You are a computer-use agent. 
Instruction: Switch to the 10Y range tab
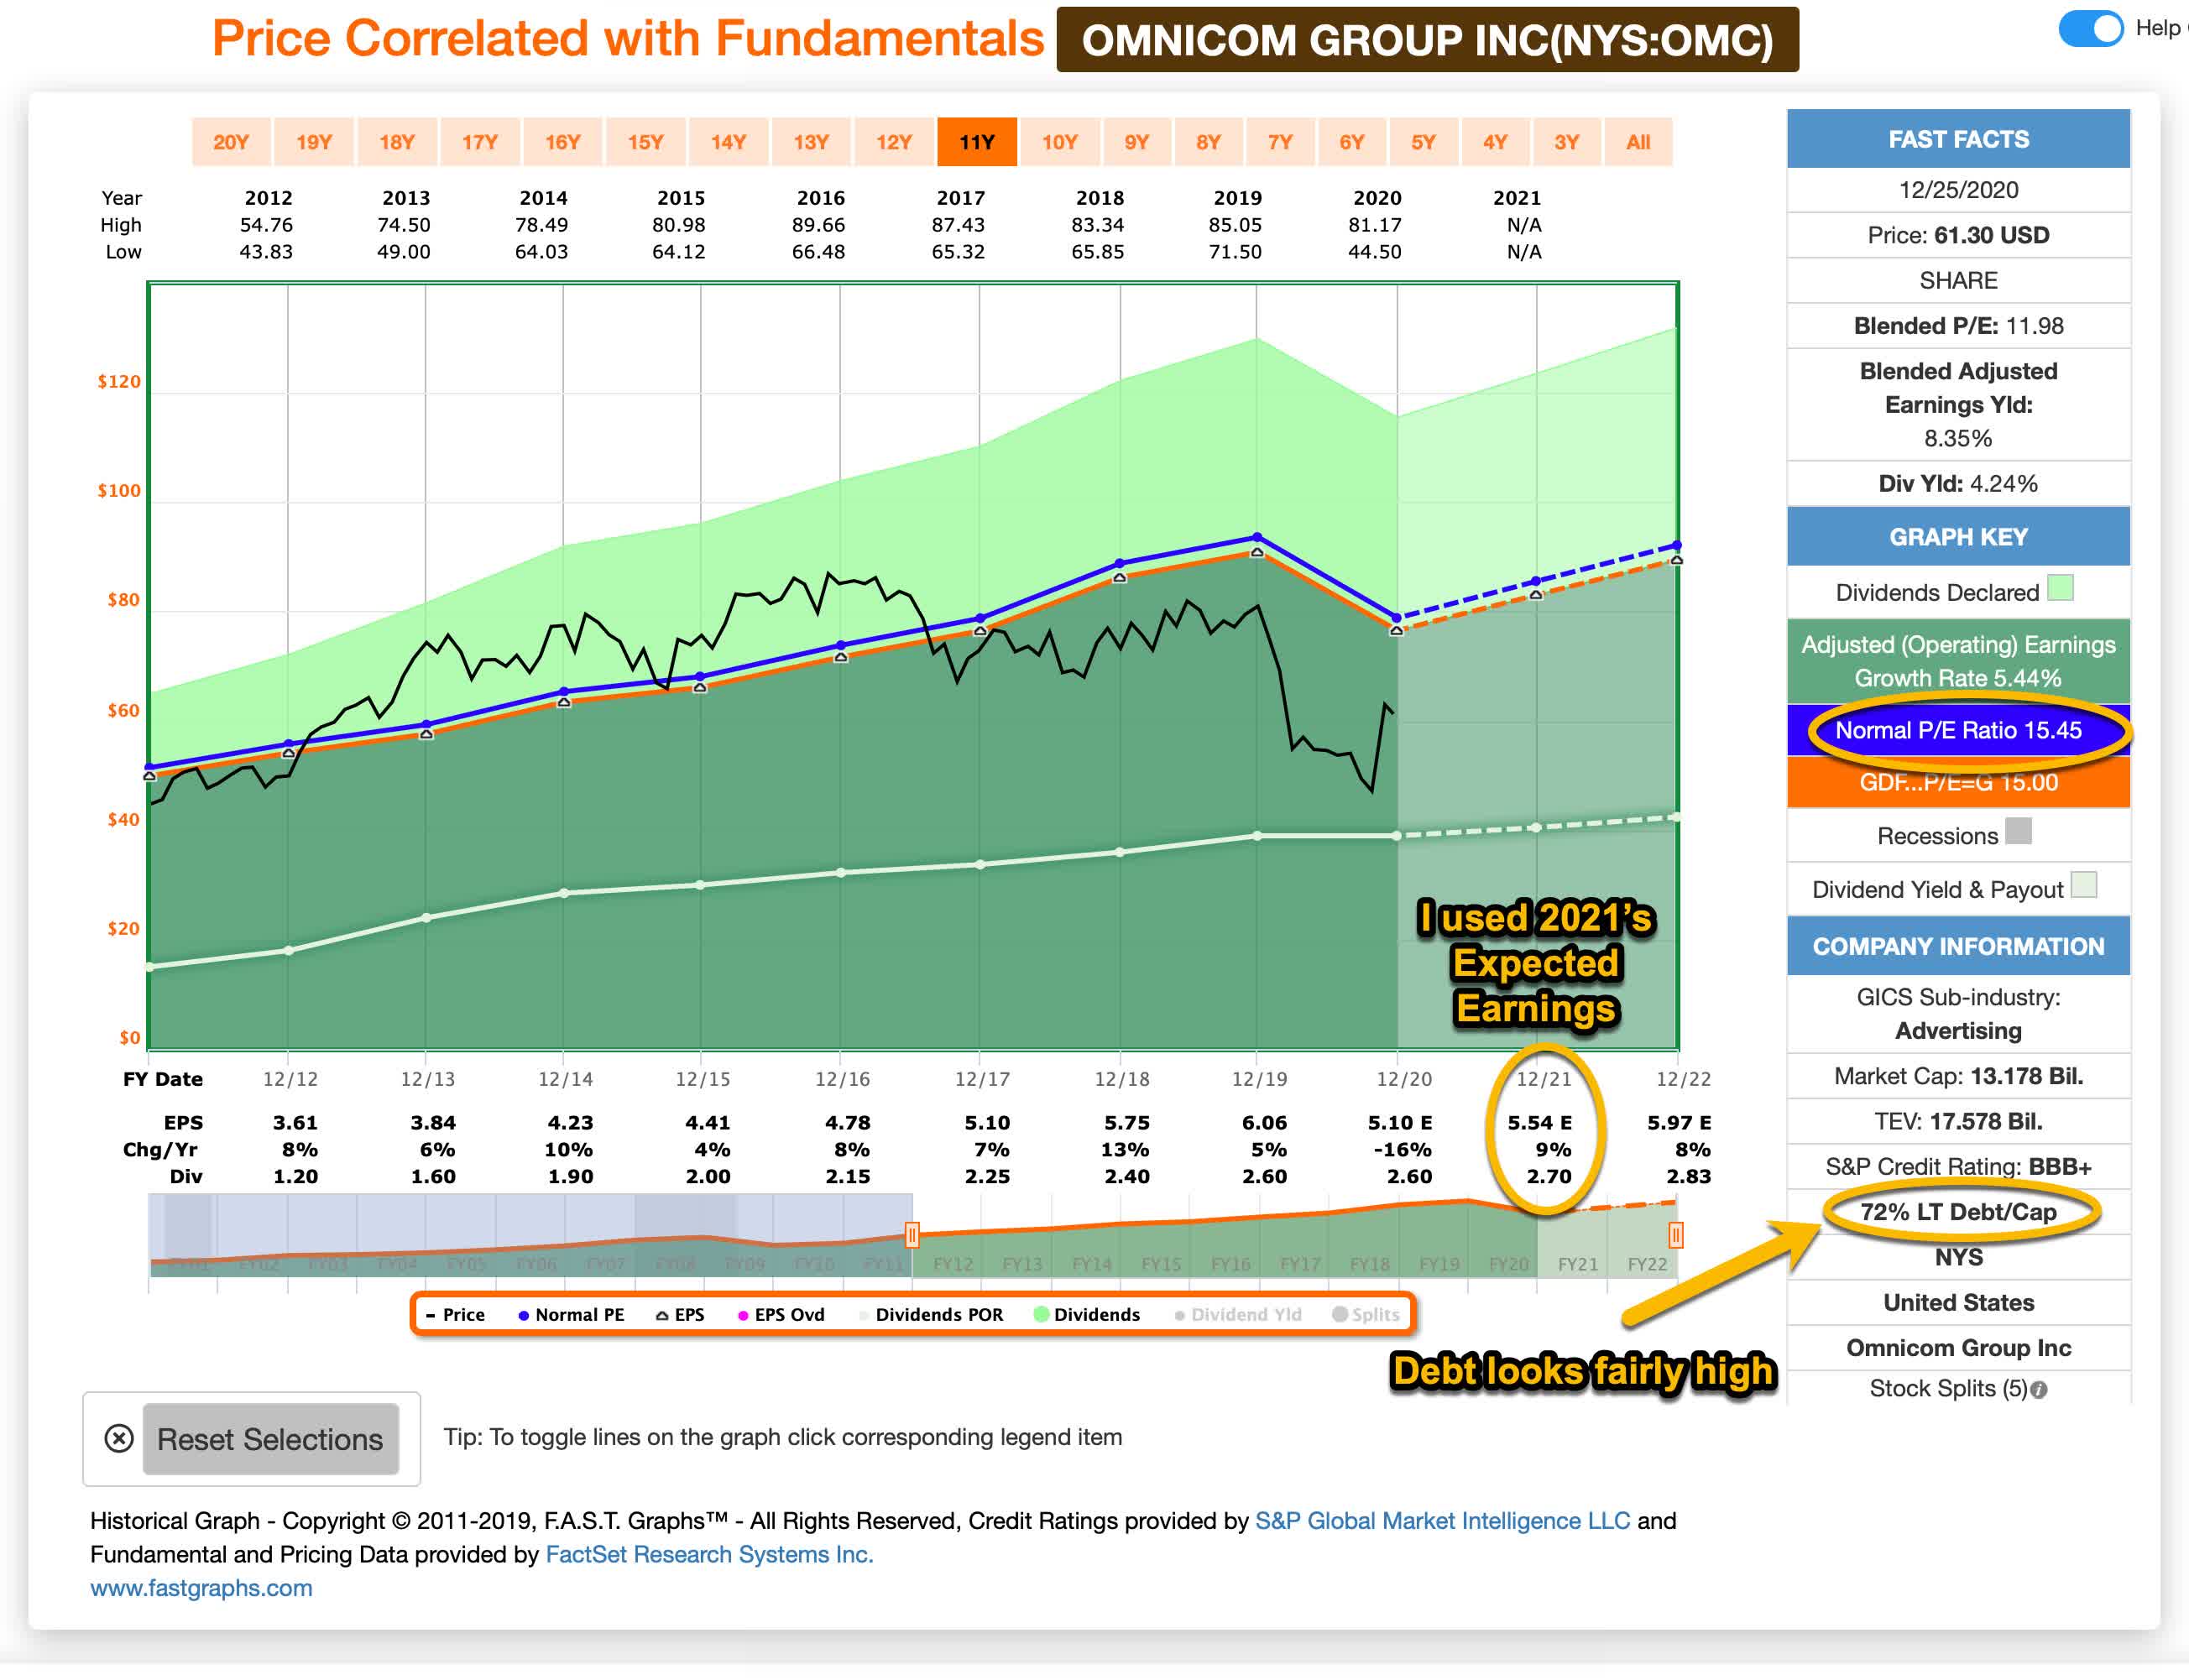point(1060,142)
